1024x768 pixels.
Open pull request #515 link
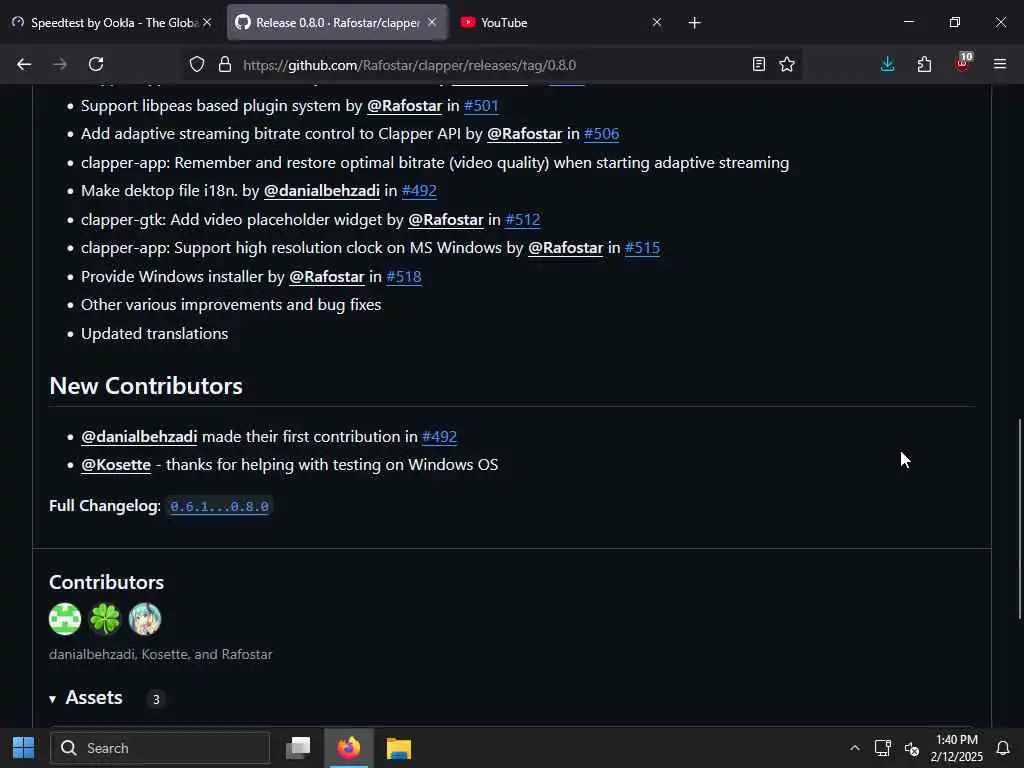pyautogui.click(x=642, y=248)
